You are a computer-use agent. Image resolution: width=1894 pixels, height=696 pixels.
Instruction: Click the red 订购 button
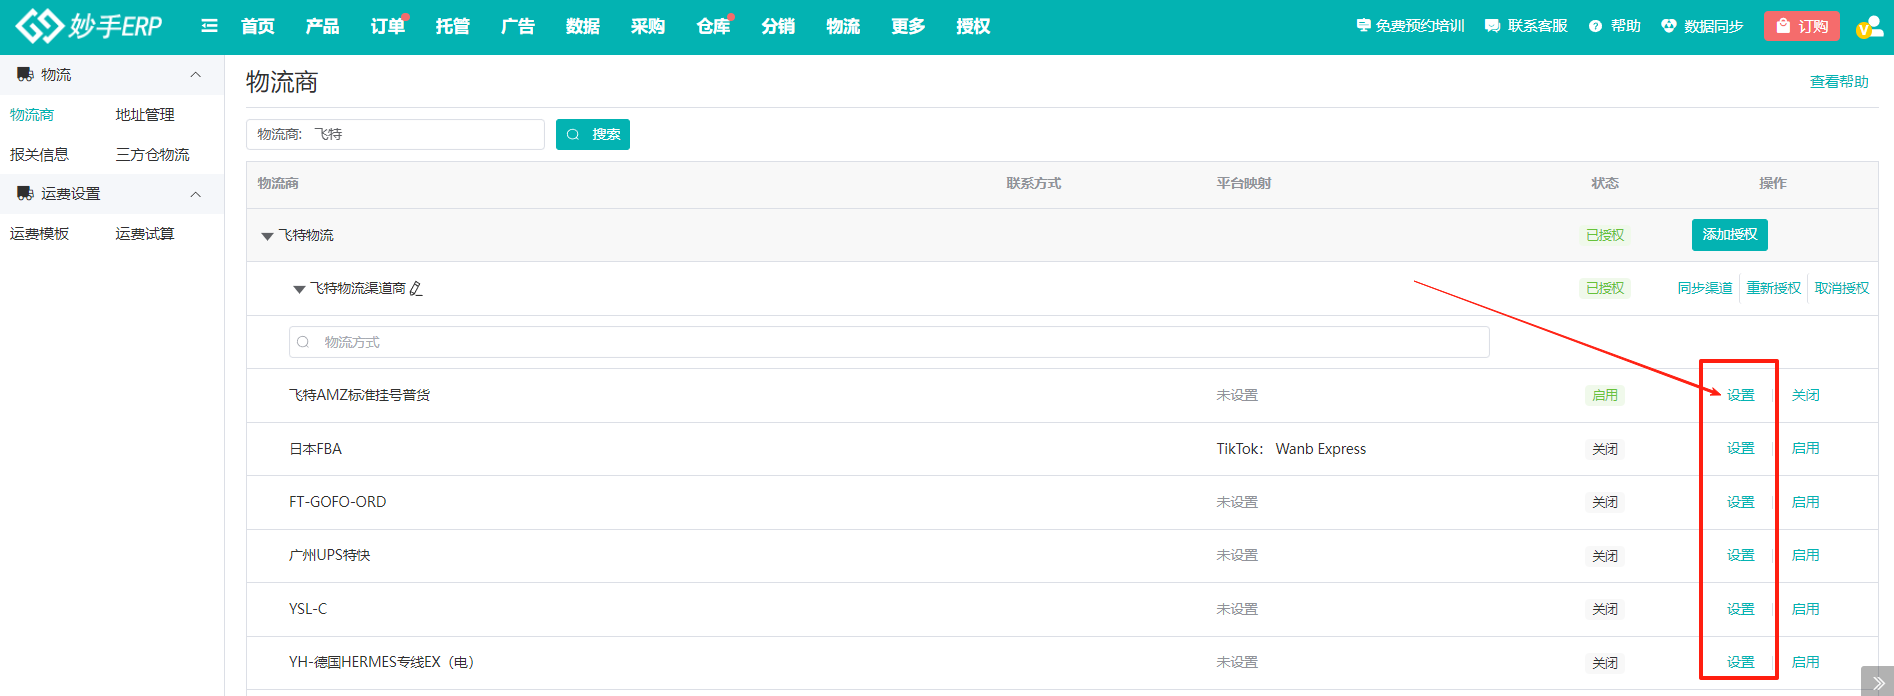1803,26
